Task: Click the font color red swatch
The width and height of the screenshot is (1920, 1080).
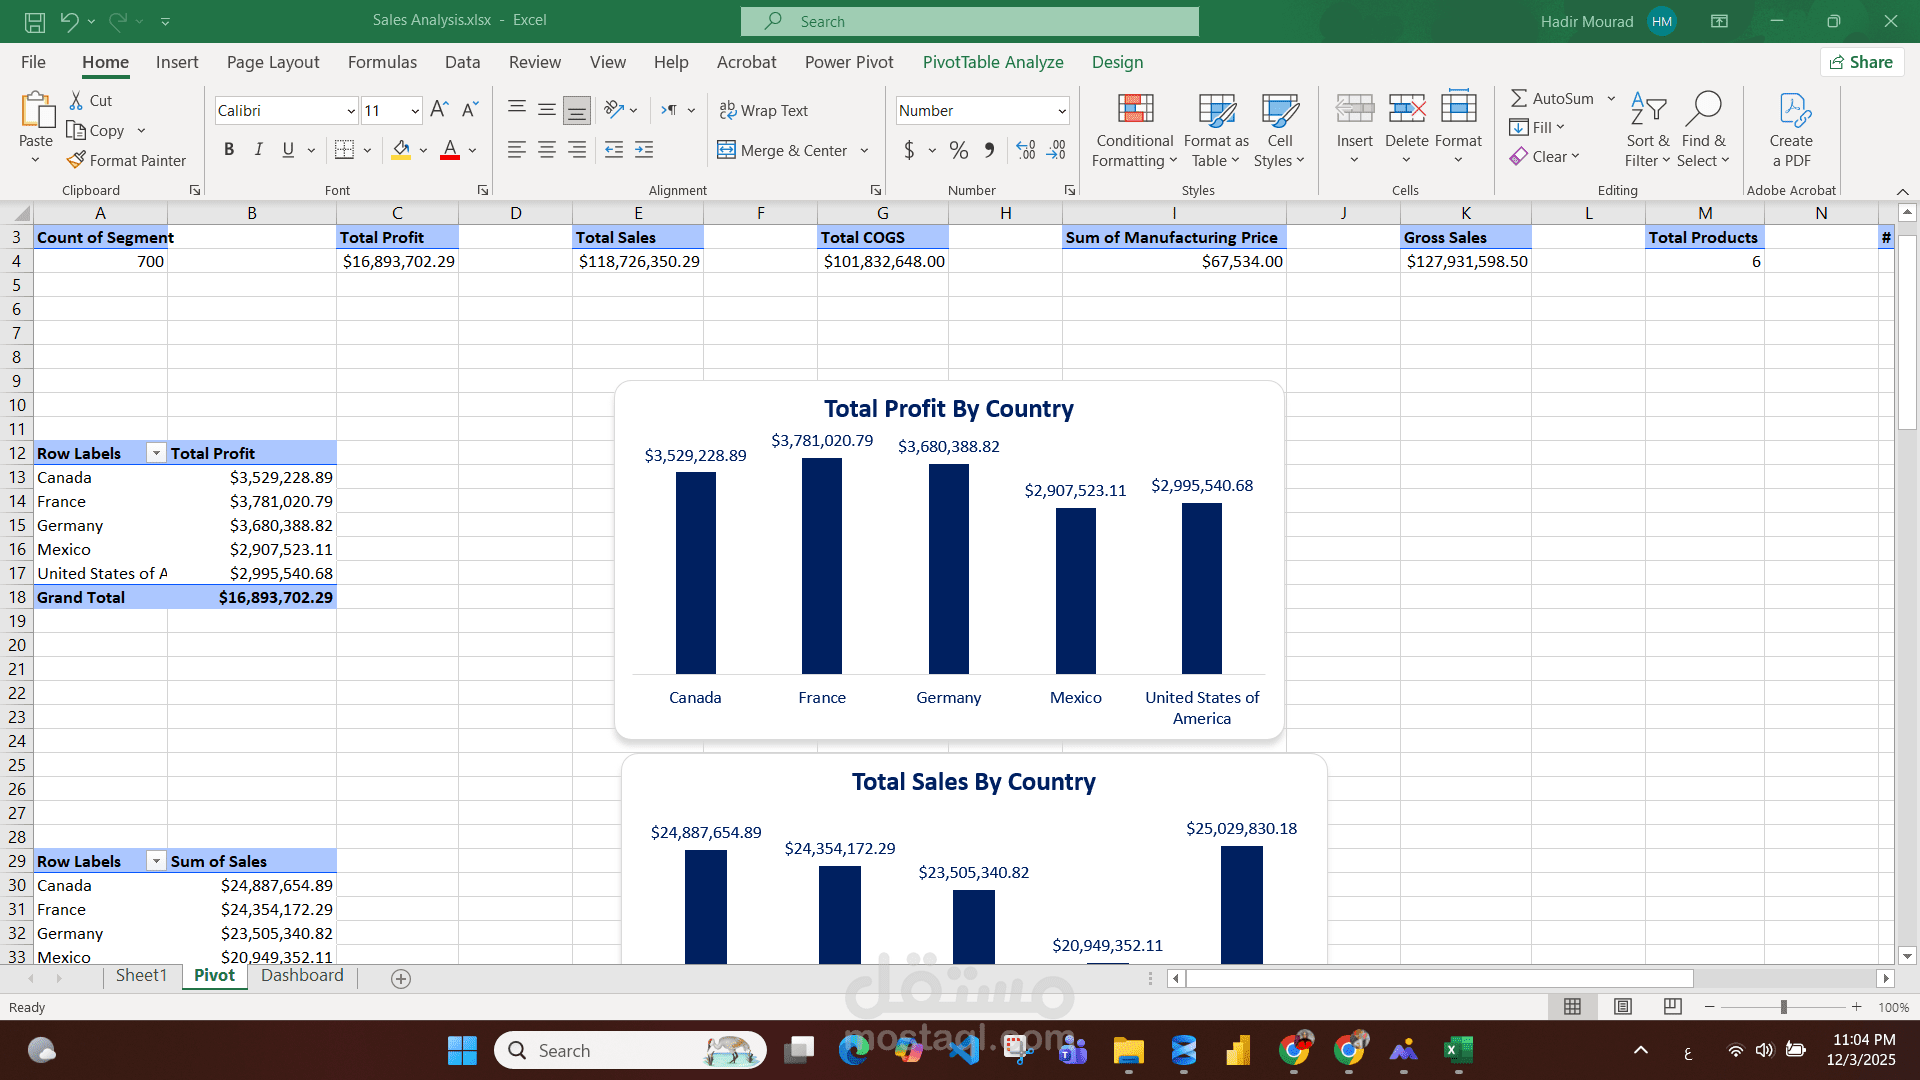Action: (450, 150)
